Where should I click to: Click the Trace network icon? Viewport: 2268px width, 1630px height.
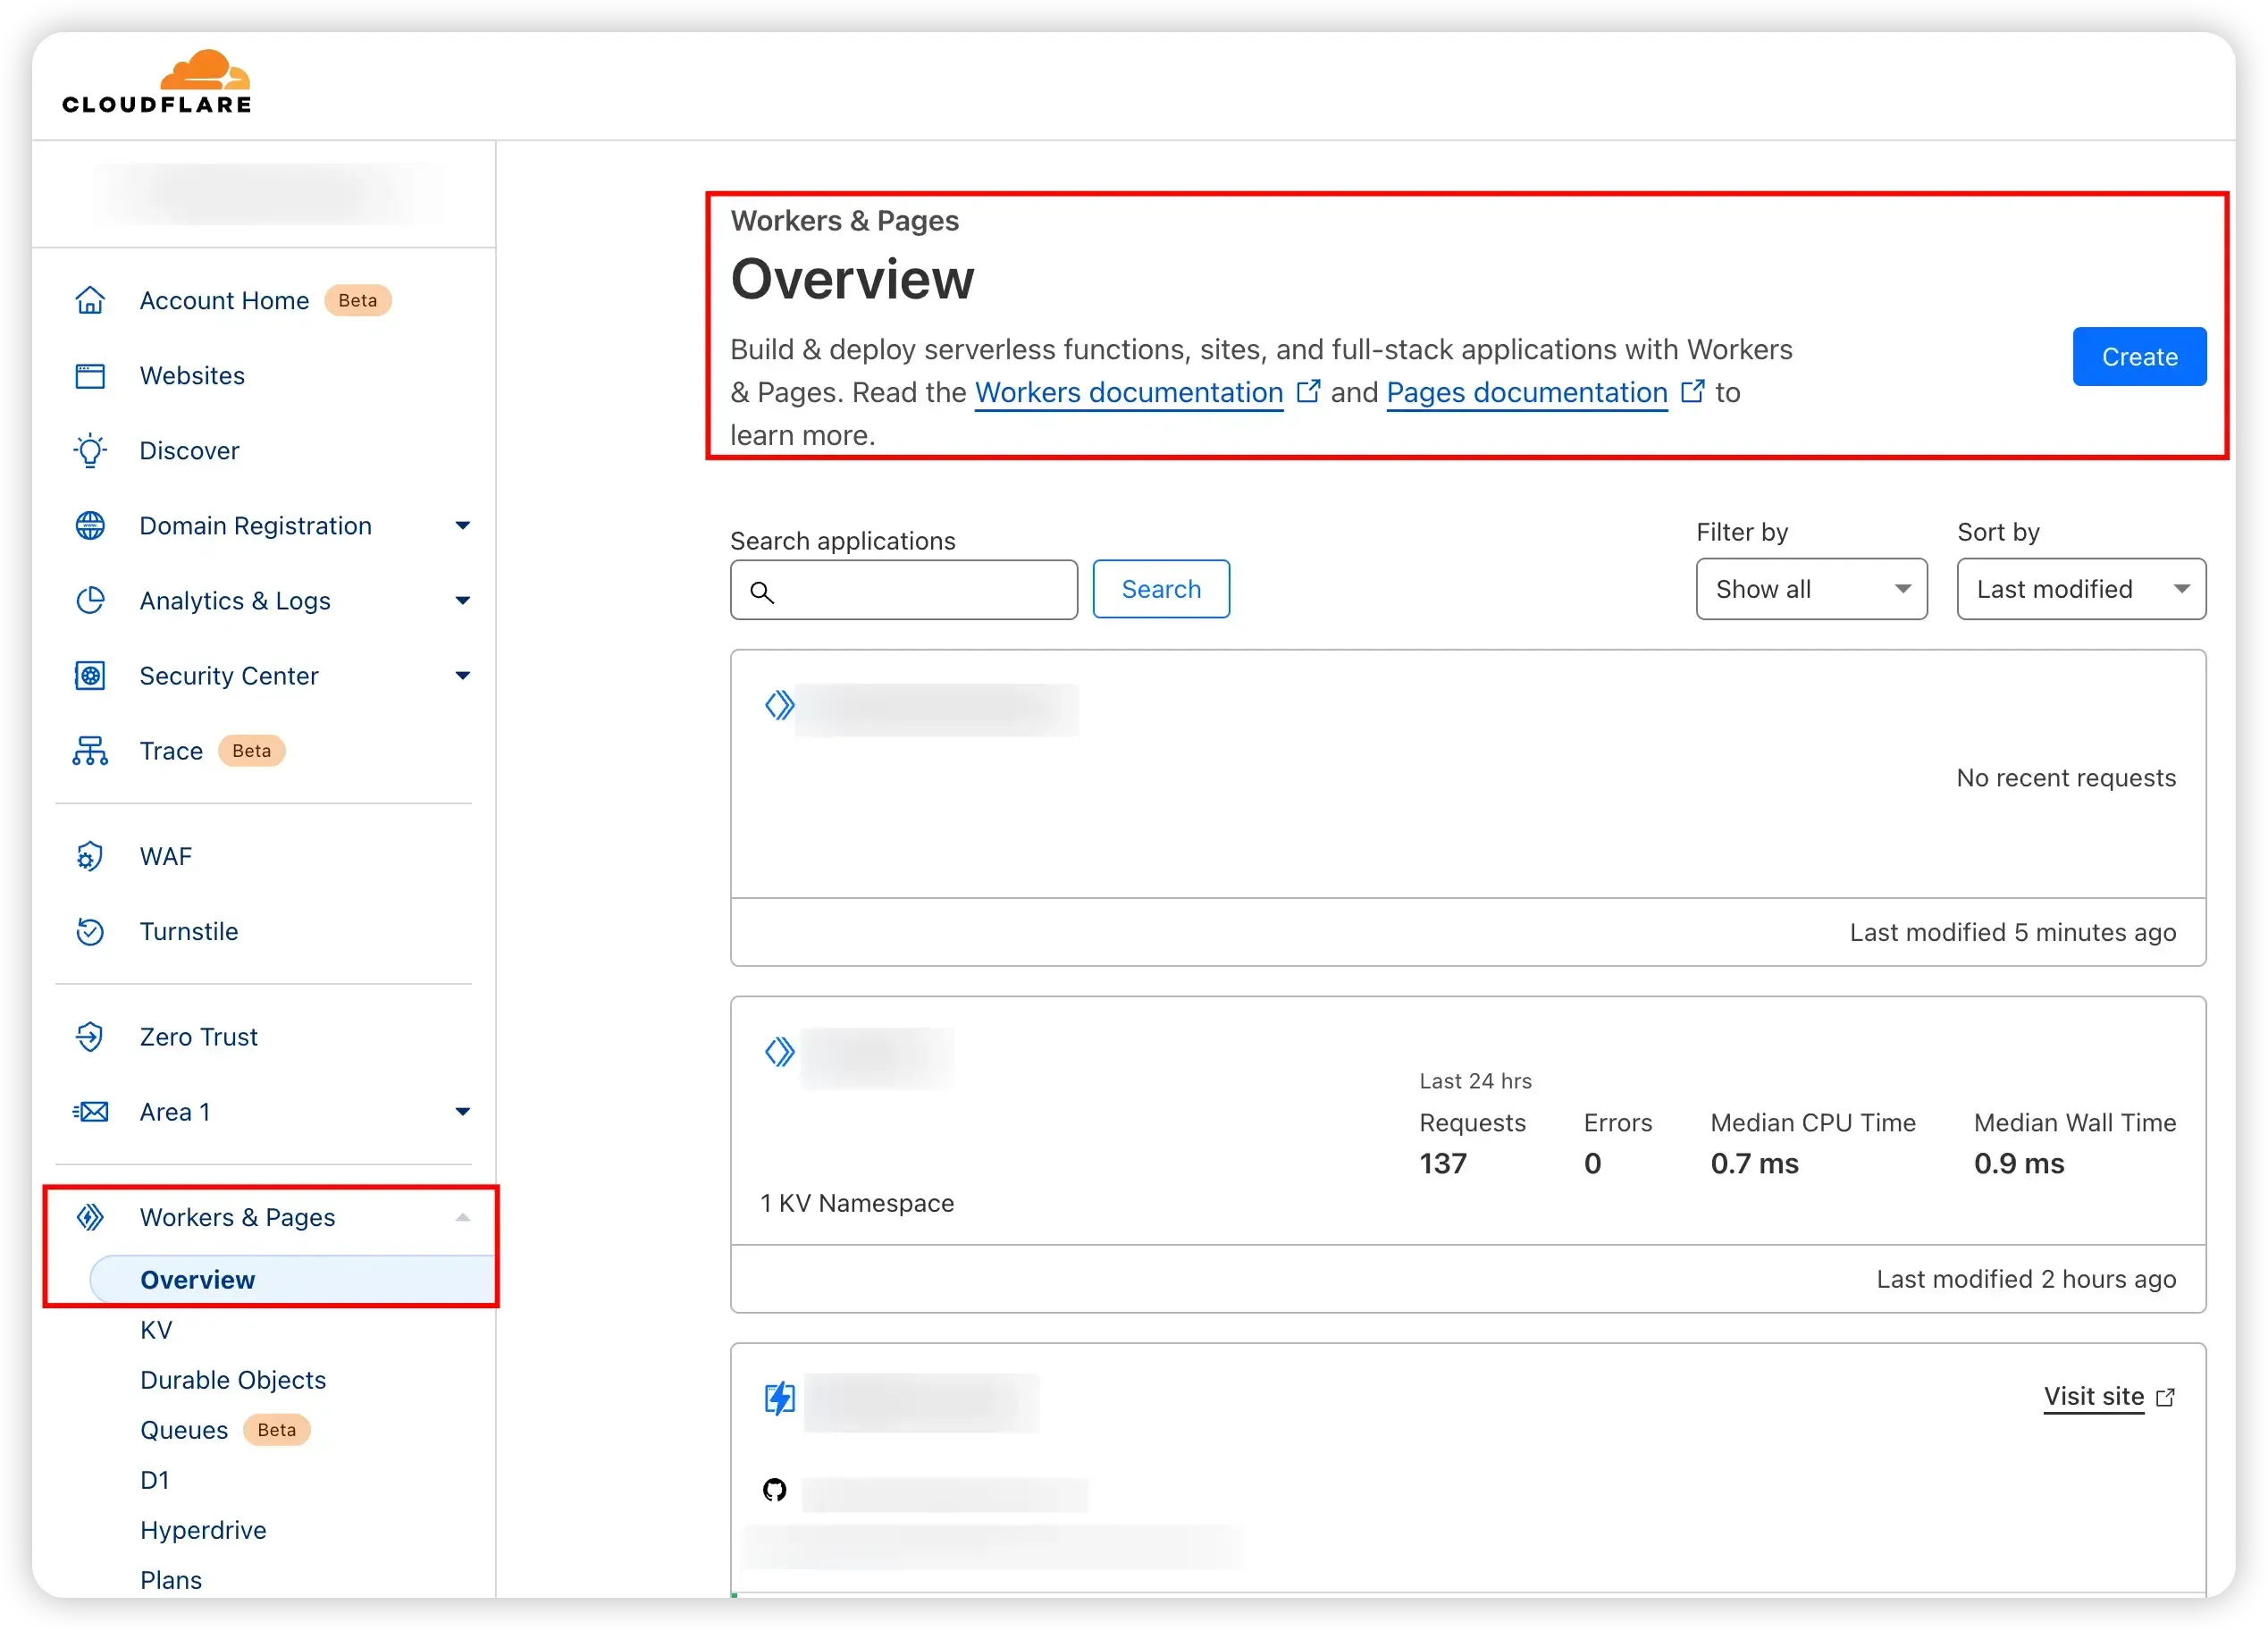[x=90, y=751]
